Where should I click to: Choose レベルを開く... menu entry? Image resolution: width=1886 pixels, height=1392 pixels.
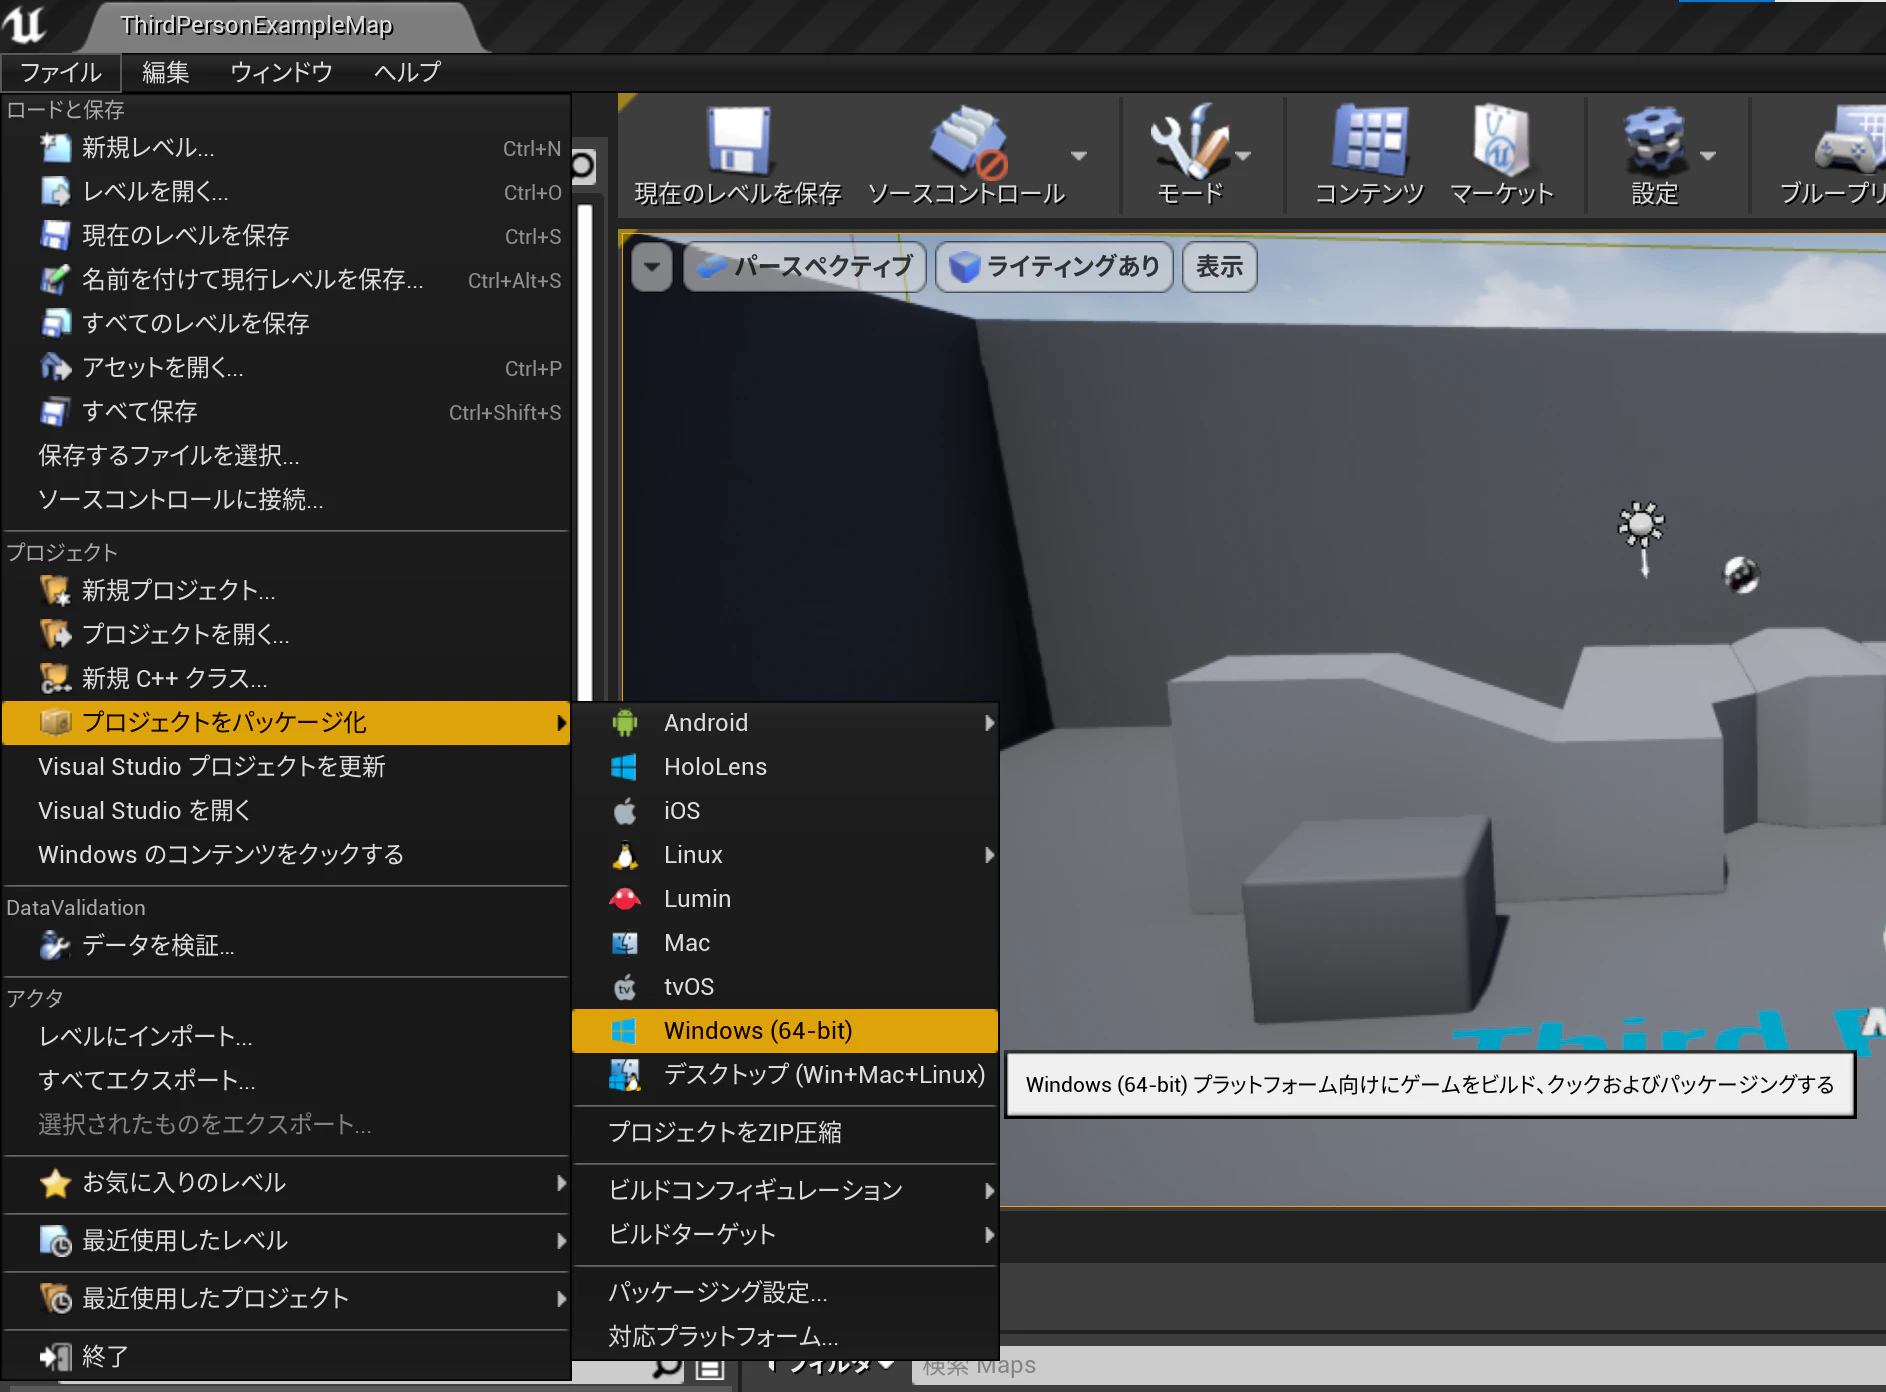point(286,192)
